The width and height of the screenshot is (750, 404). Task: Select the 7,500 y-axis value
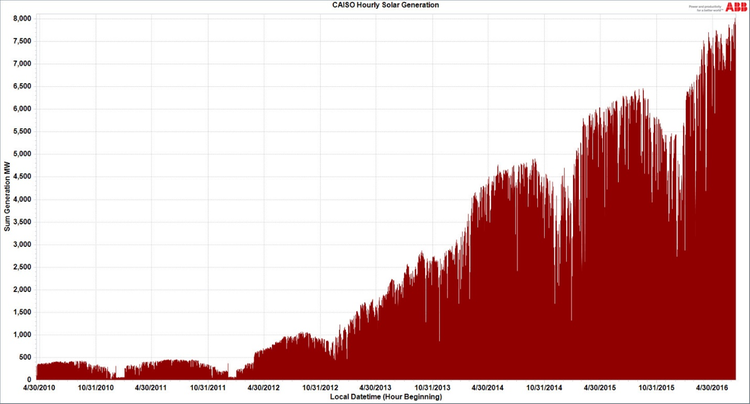22,41
